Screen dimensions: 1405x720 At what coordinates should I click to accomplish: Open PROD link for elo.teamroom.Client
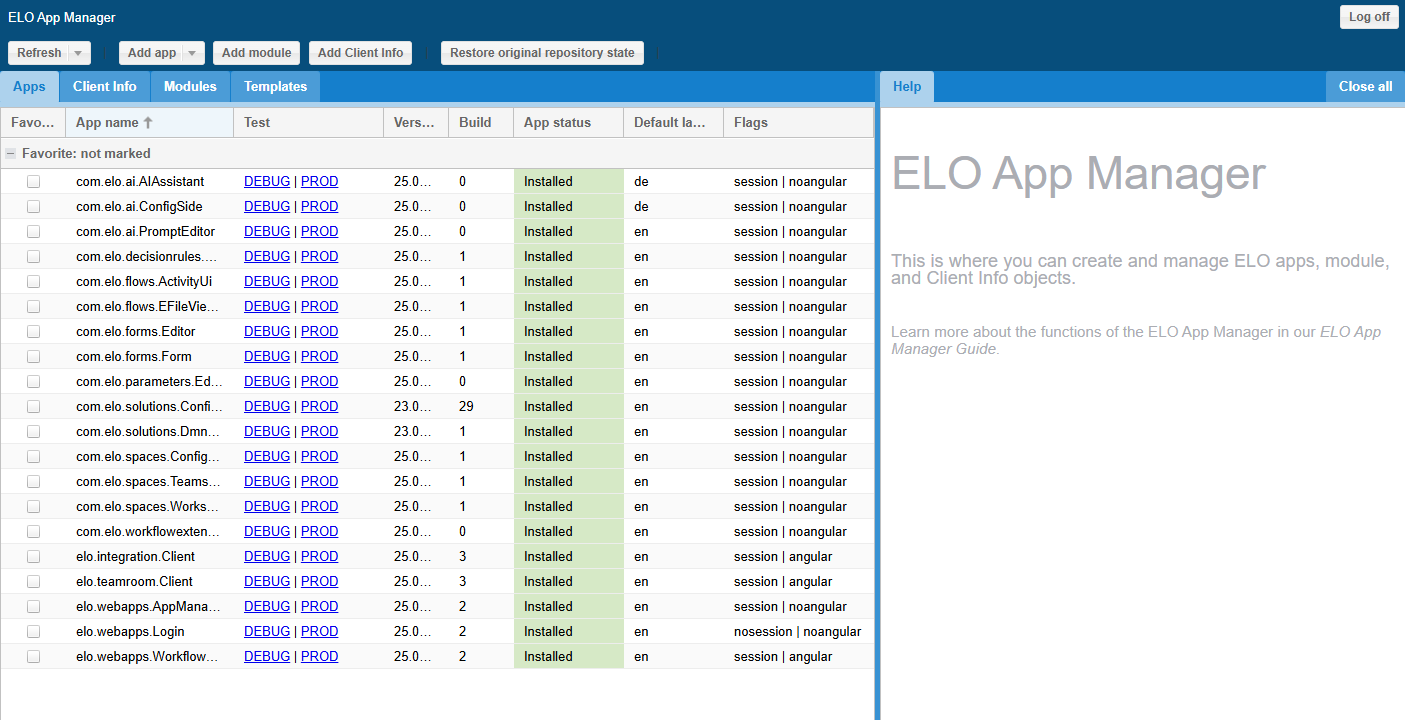(320, 582)
